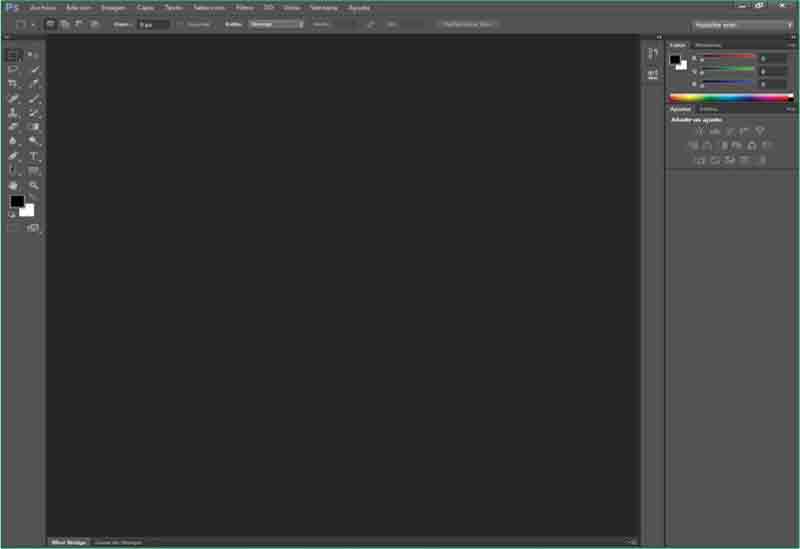Open the Estilo dropdown in options bar
Viewport: 800px width, 549px height.
[276, 24]
